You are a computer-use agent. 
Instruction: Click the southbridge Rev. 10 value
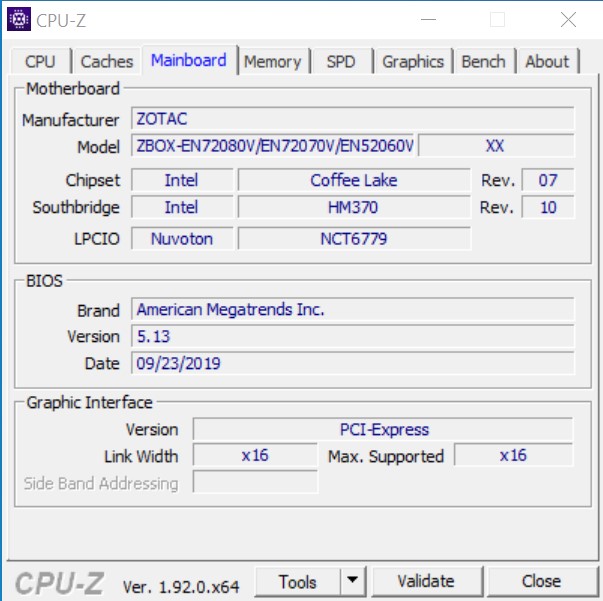coord(548,207)
